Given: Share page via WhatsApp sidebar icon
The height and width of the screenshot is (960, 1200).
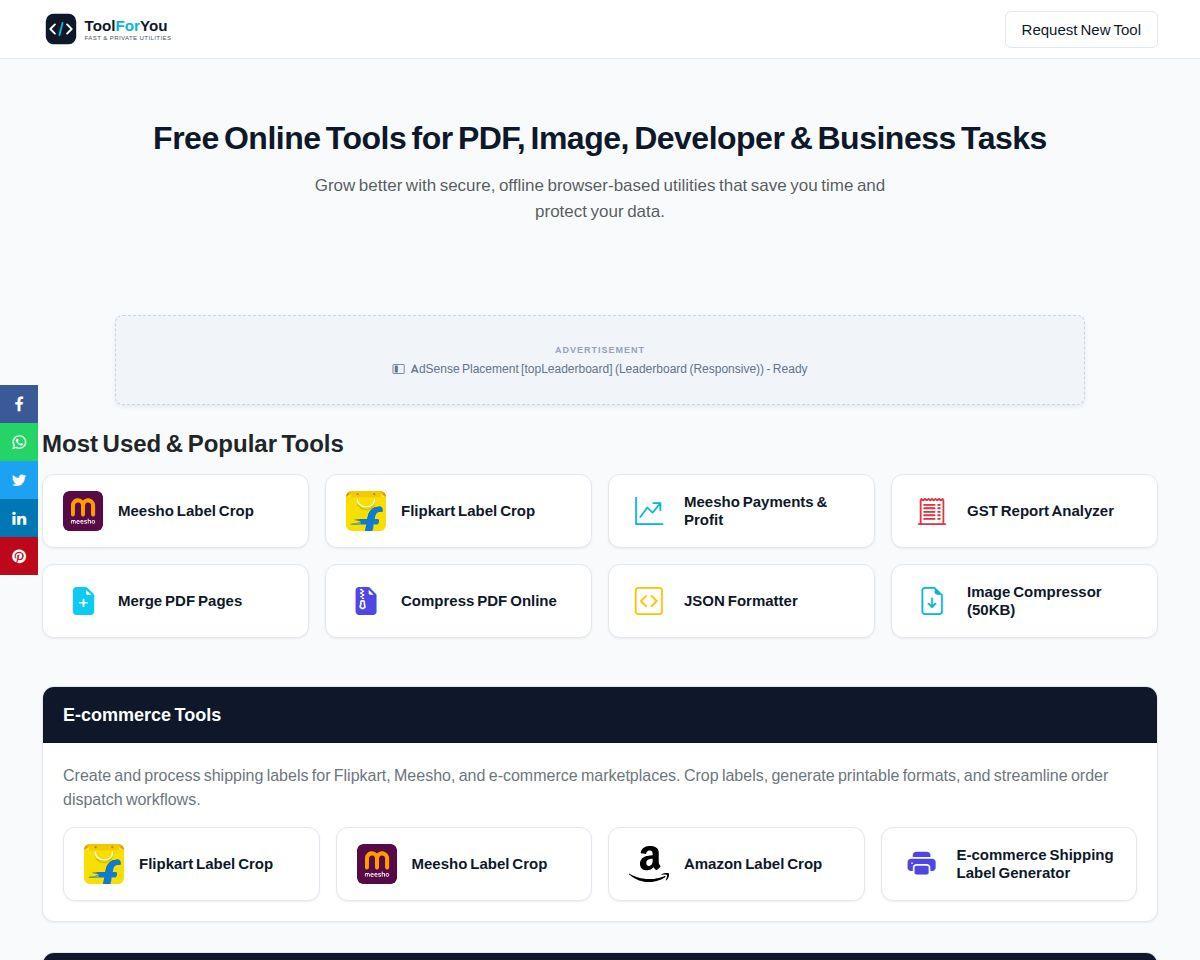Looking at the screenshot, I should click(19, 442).
